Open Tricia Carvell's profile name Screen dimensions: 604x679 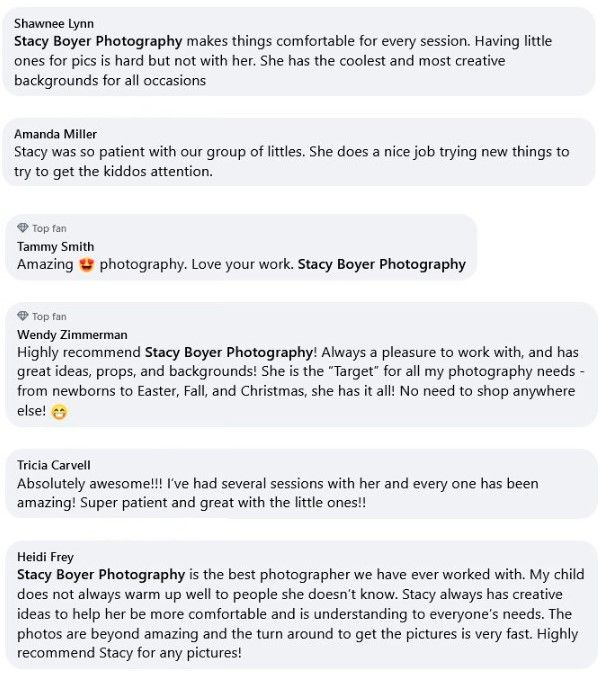pos(54,465)
